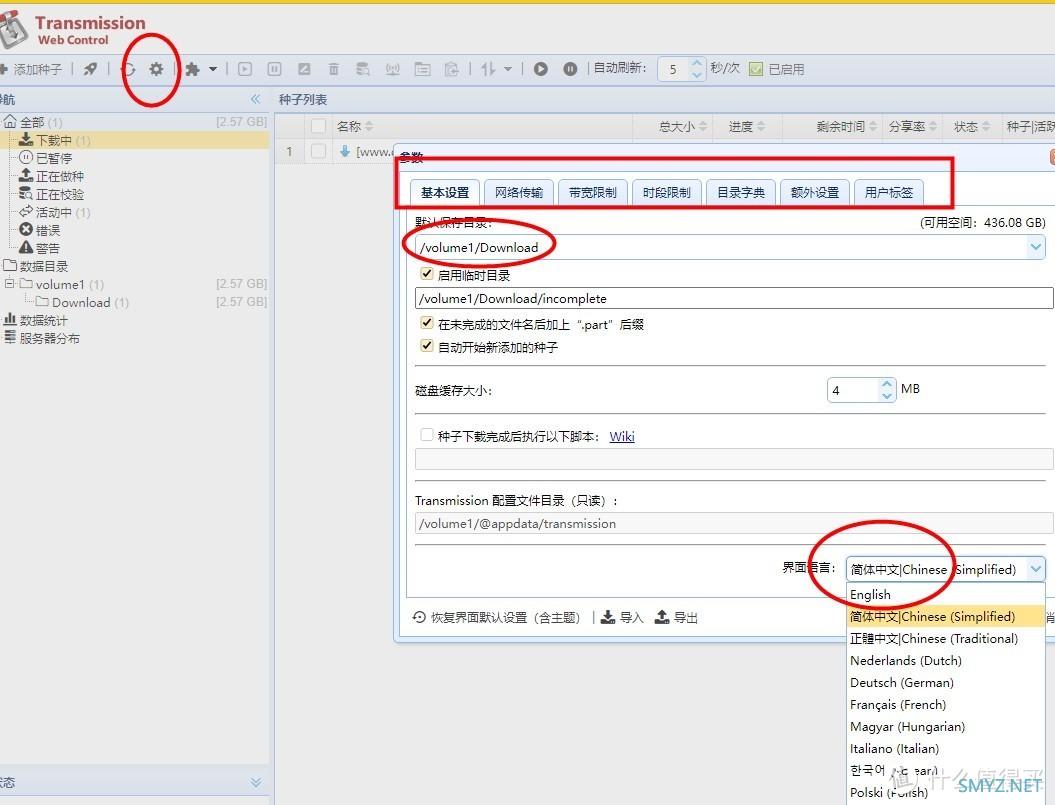Toggle 启用临时目录 checkbox

[x=427, y=273]
